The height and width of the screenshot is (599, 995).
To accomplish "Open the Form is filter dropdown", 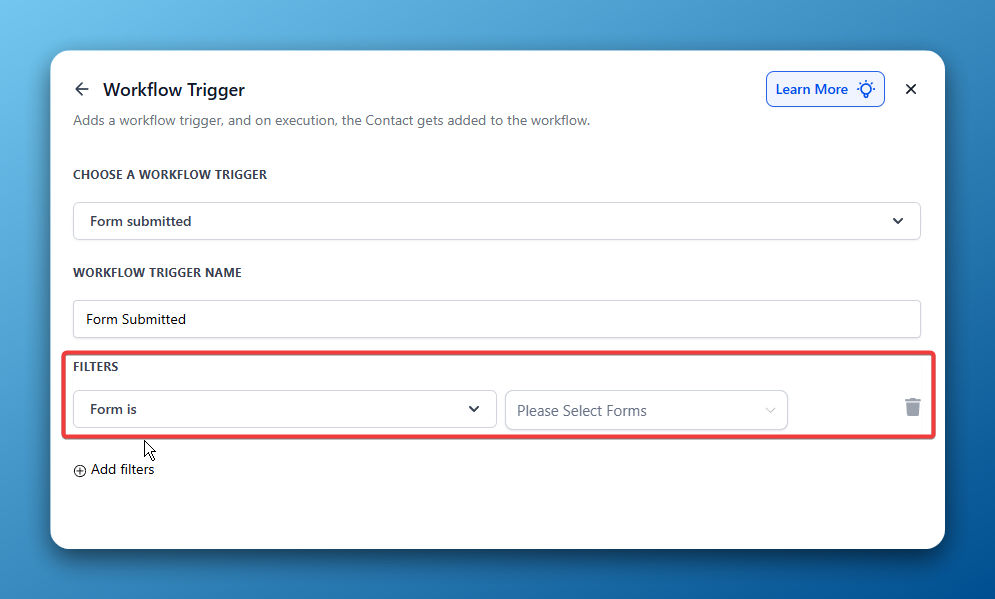I will click(x=285, y=409).
